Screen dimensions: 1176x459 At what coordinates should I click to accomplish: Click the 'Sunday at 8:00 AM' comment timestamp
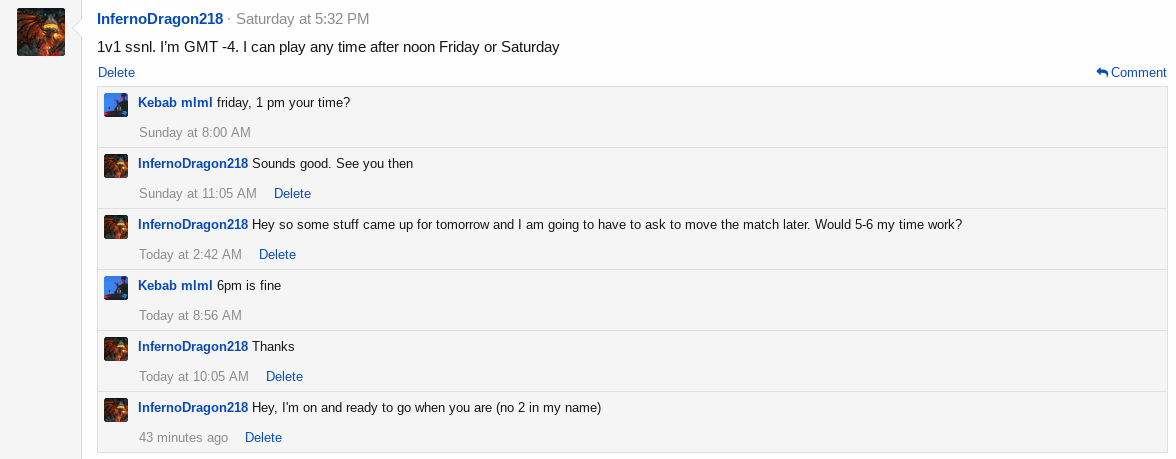pyautogui.click(x=194, y=132)
